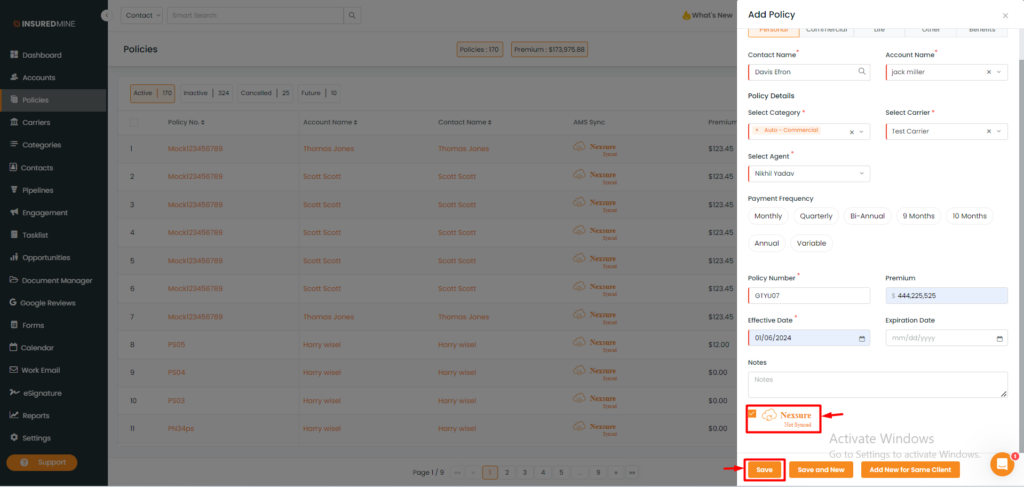Open Document Manager folder icon
Screen dimensions: 1024x487
tap(14, 280)
